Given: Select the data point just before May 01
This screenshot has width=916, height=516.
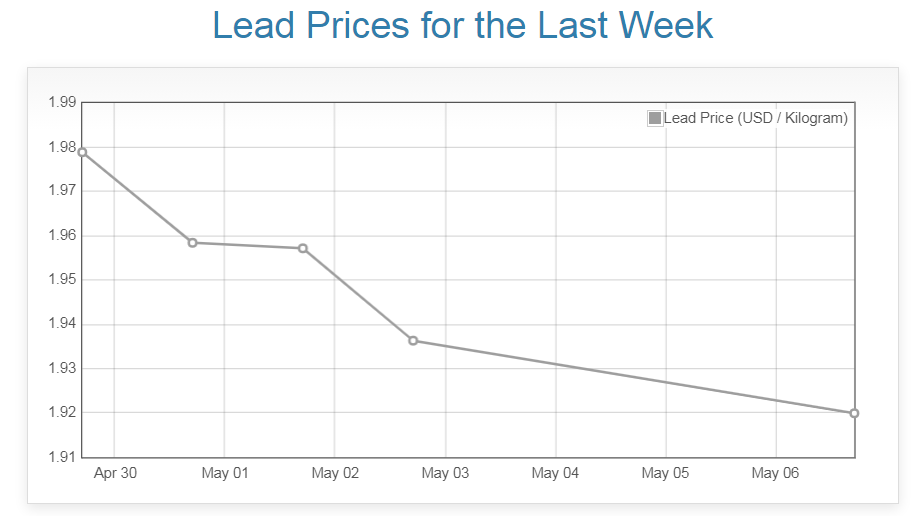Looking at the screenshot, I should coord(192,243).
